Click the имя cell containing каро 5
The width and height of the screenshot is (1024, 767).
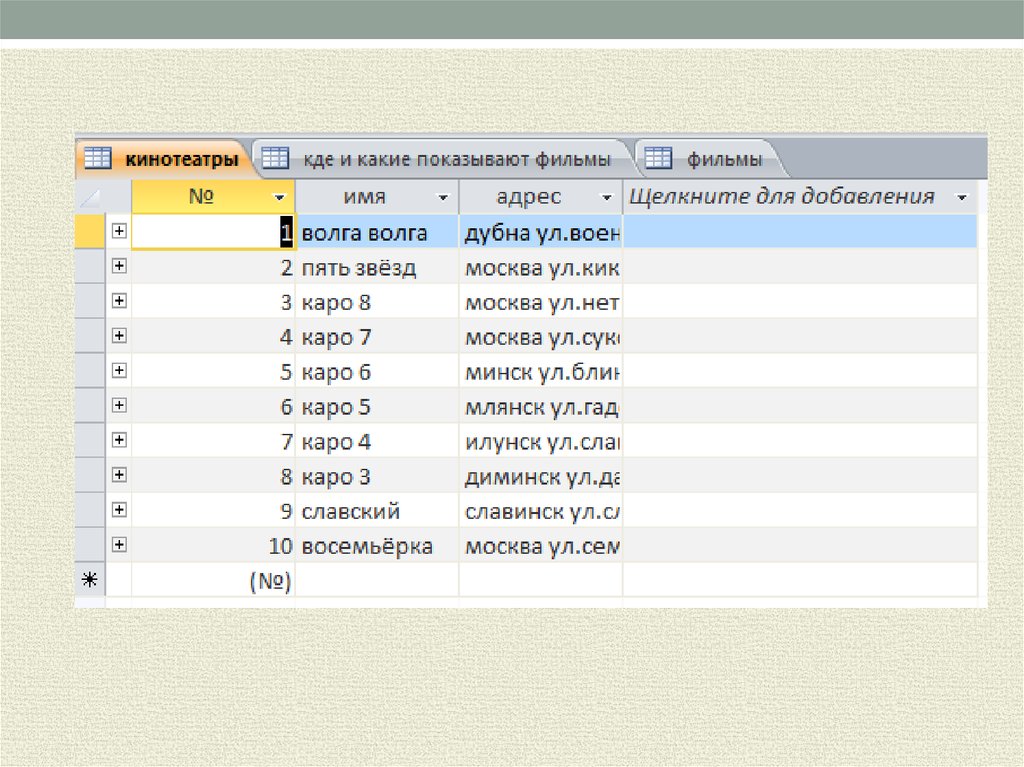pos(377,407)
